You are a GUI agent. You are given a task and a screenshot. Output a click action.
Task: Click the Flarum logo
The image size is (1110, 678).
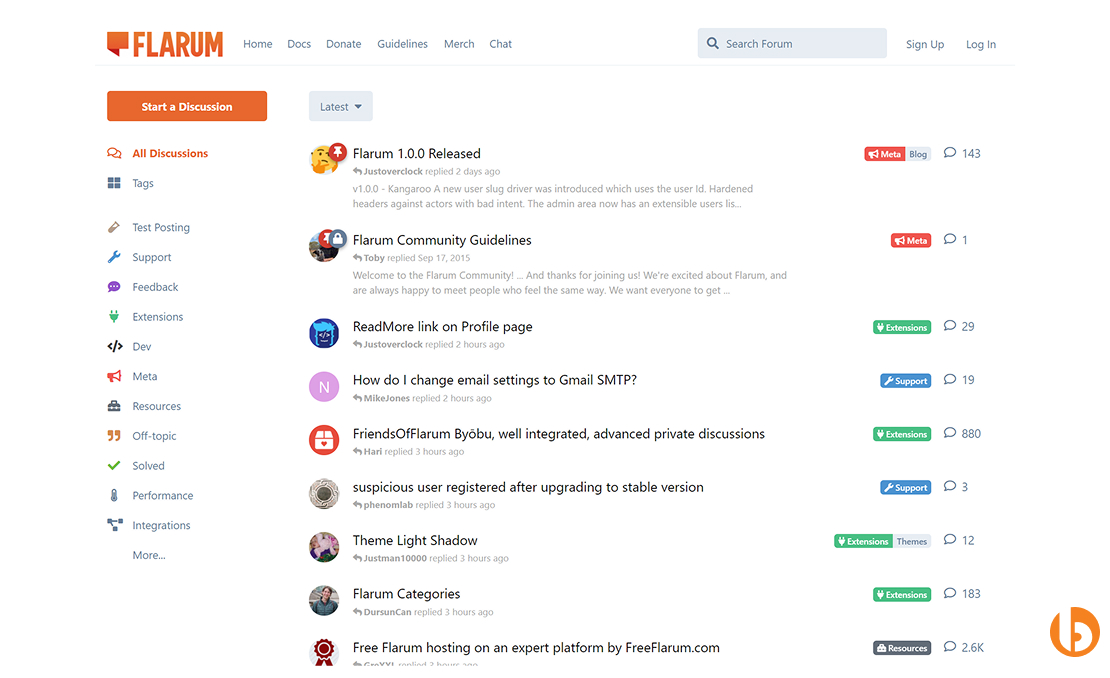click(x=165, y=44)
